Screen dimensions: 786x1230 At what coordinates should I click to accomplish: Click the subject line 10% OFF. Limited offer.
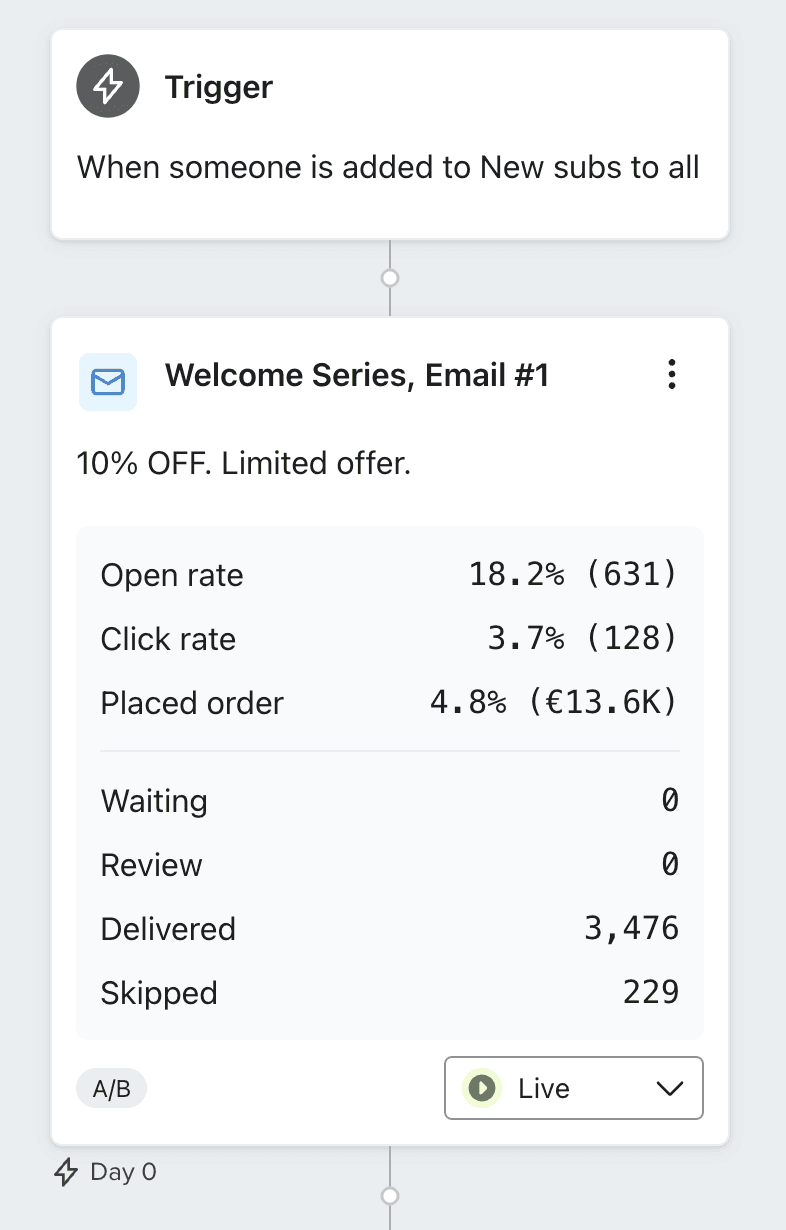(244, 463)
